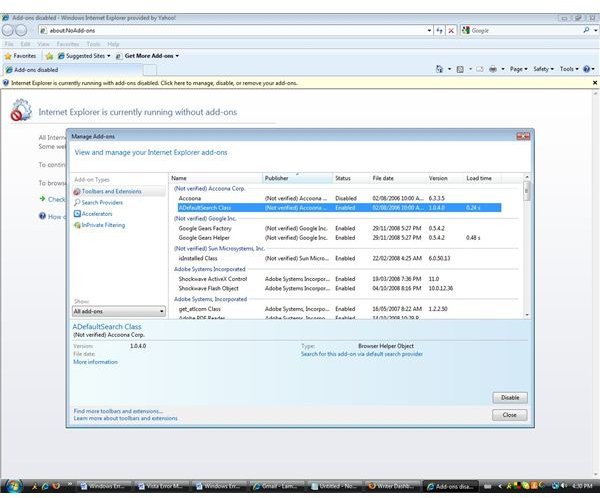Click the Home icon in command bar
Image resolution: width=600 pixels, height=498 pixels.
coord(439,69)
